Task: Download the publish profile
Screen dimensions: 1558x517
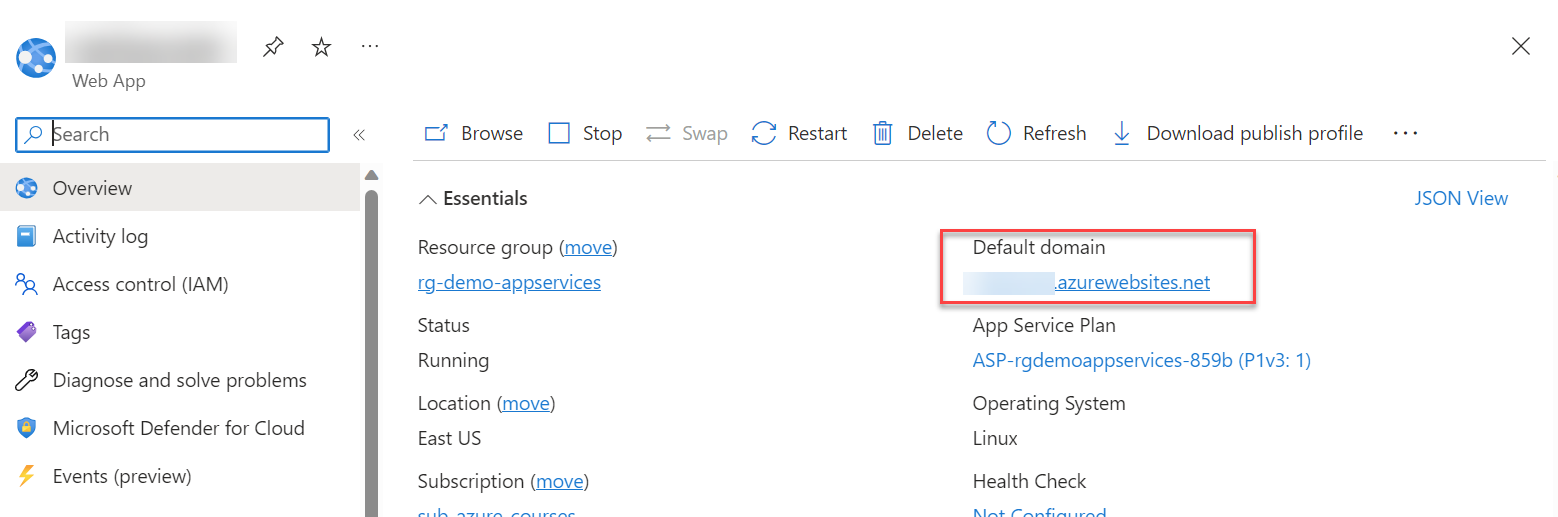Action: pos(1238,133)
